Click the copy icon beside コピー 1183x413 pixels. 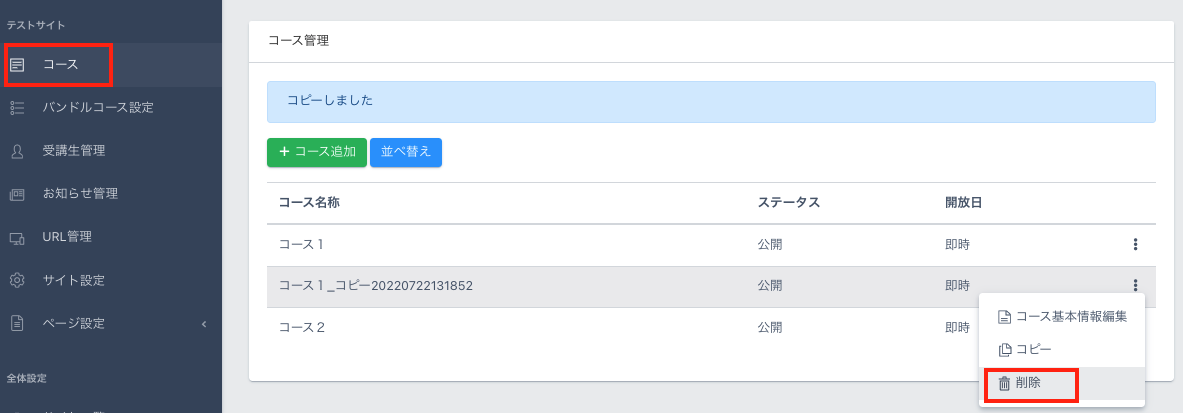point(1004,350)
